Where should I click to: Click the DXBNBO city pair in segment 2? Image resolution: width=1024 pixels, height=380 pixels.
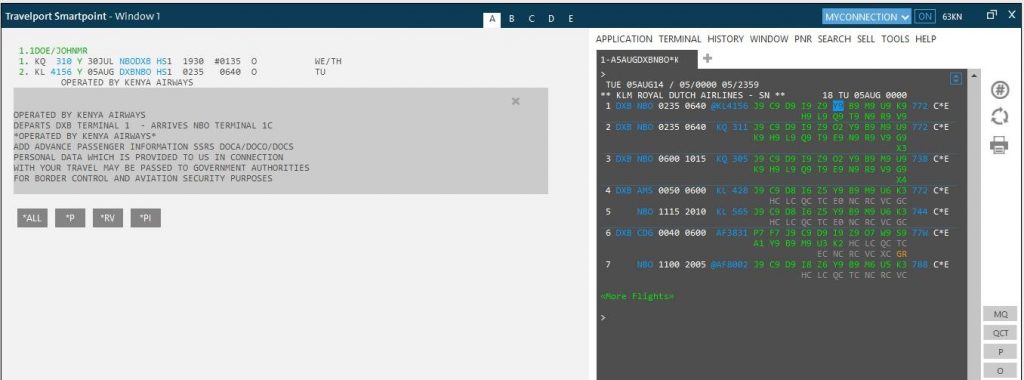point(135,72)
